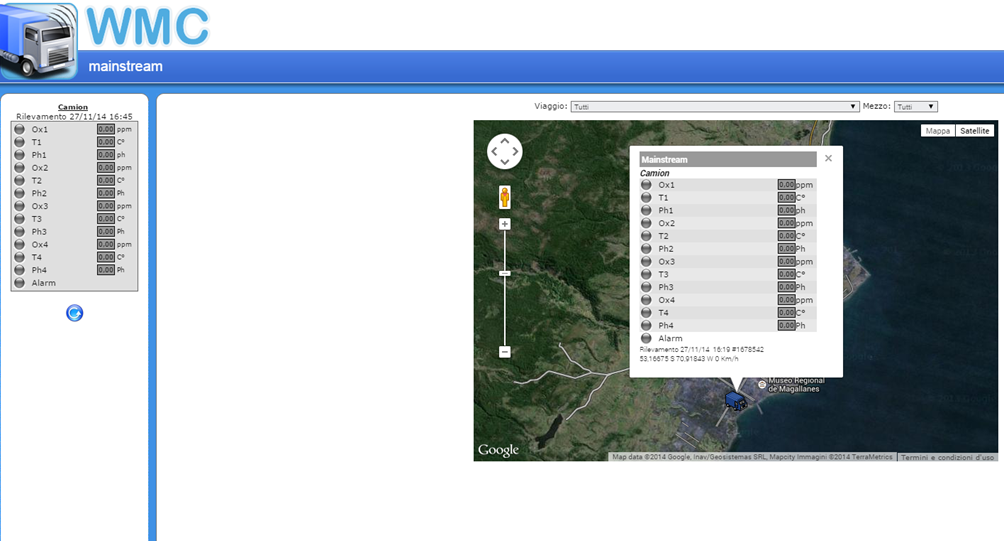Image resolution: width=1004 pixels, height=541 pixels.
Task: Open the Viaggio dropdown
Action: click(714, 106)
